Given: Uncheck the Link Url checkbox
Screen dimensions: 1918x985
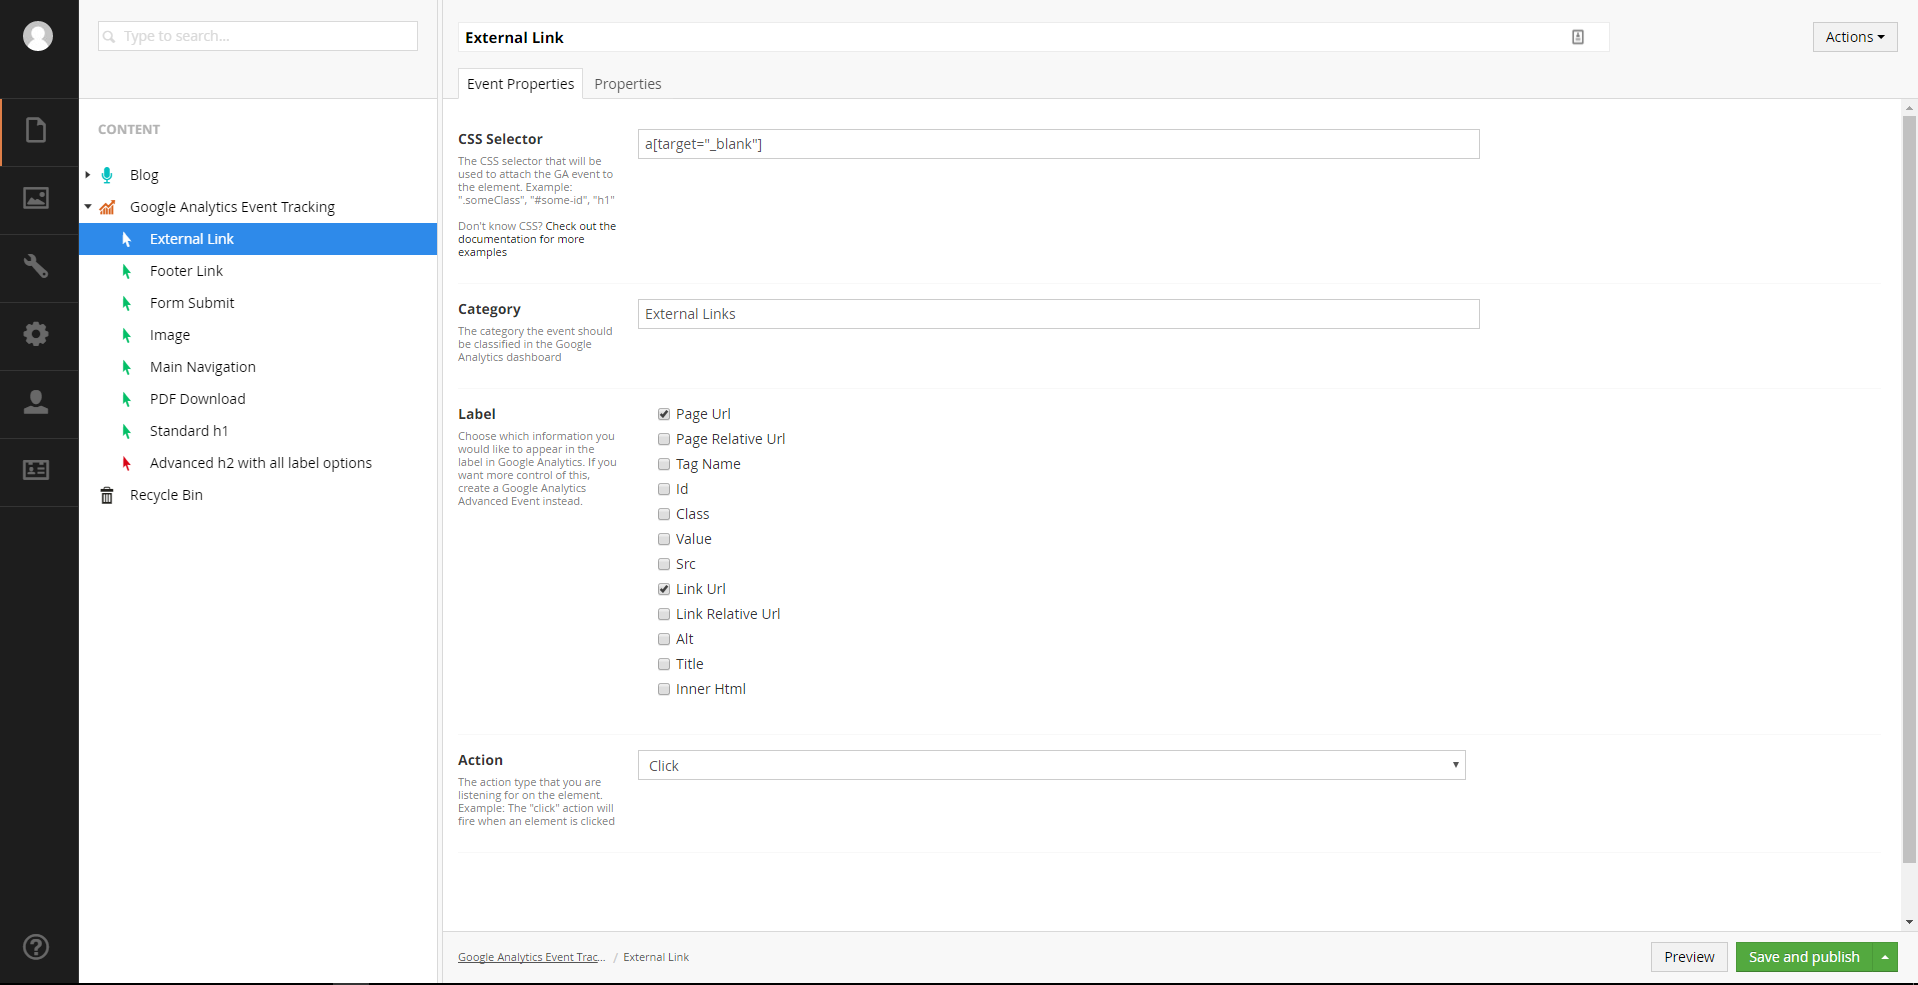Looking at the screenshot, I should (664, 589).
